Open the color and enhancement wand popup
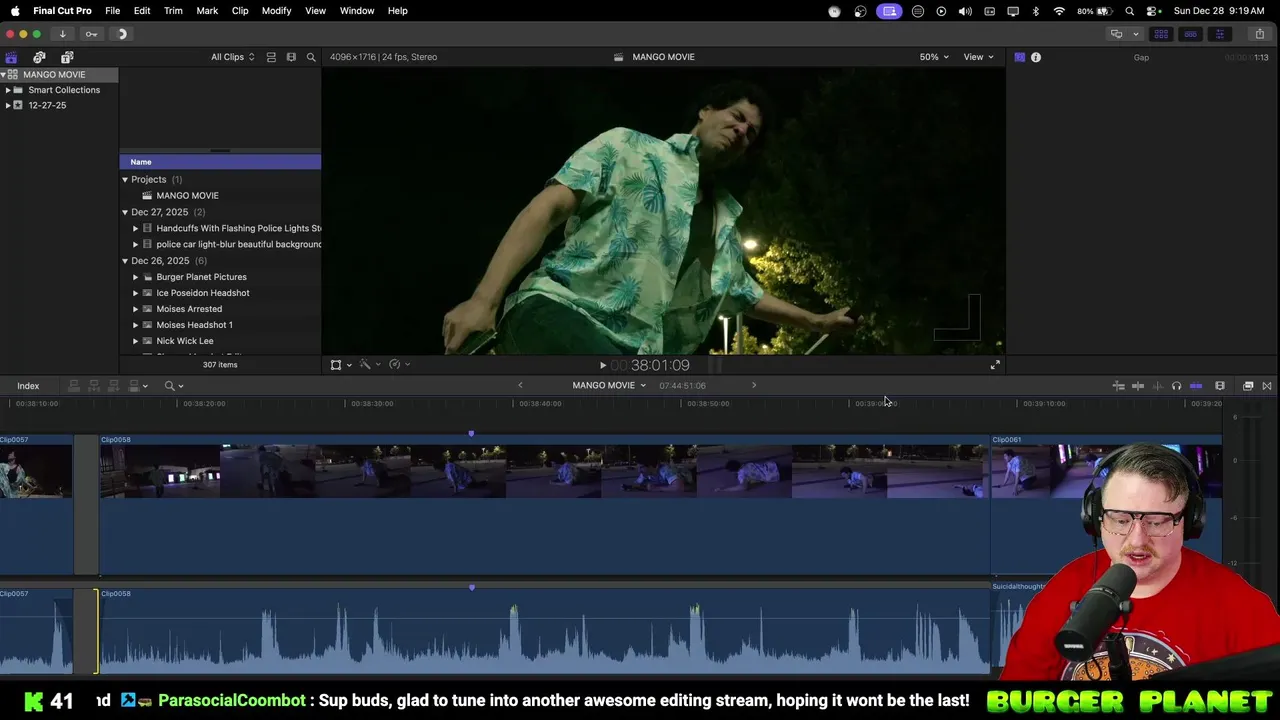 click(369, 365)
